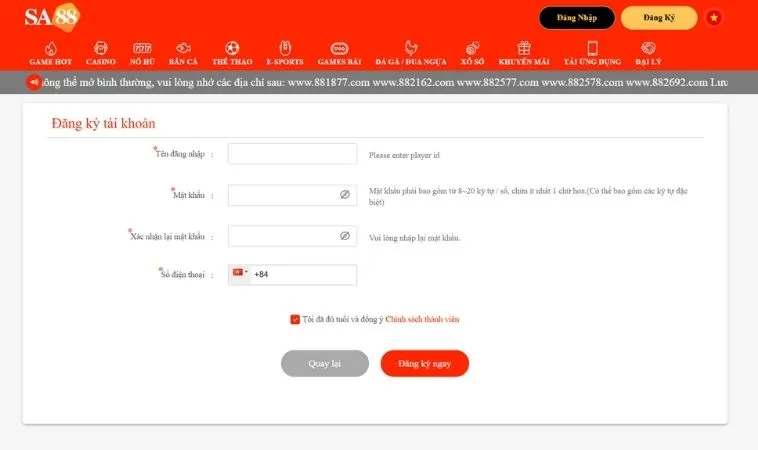The height and width of the screenshot is (450, 758).
Task: Click the Vui lòng nhập lại mật khẩu hint
Action: (414, 238)
